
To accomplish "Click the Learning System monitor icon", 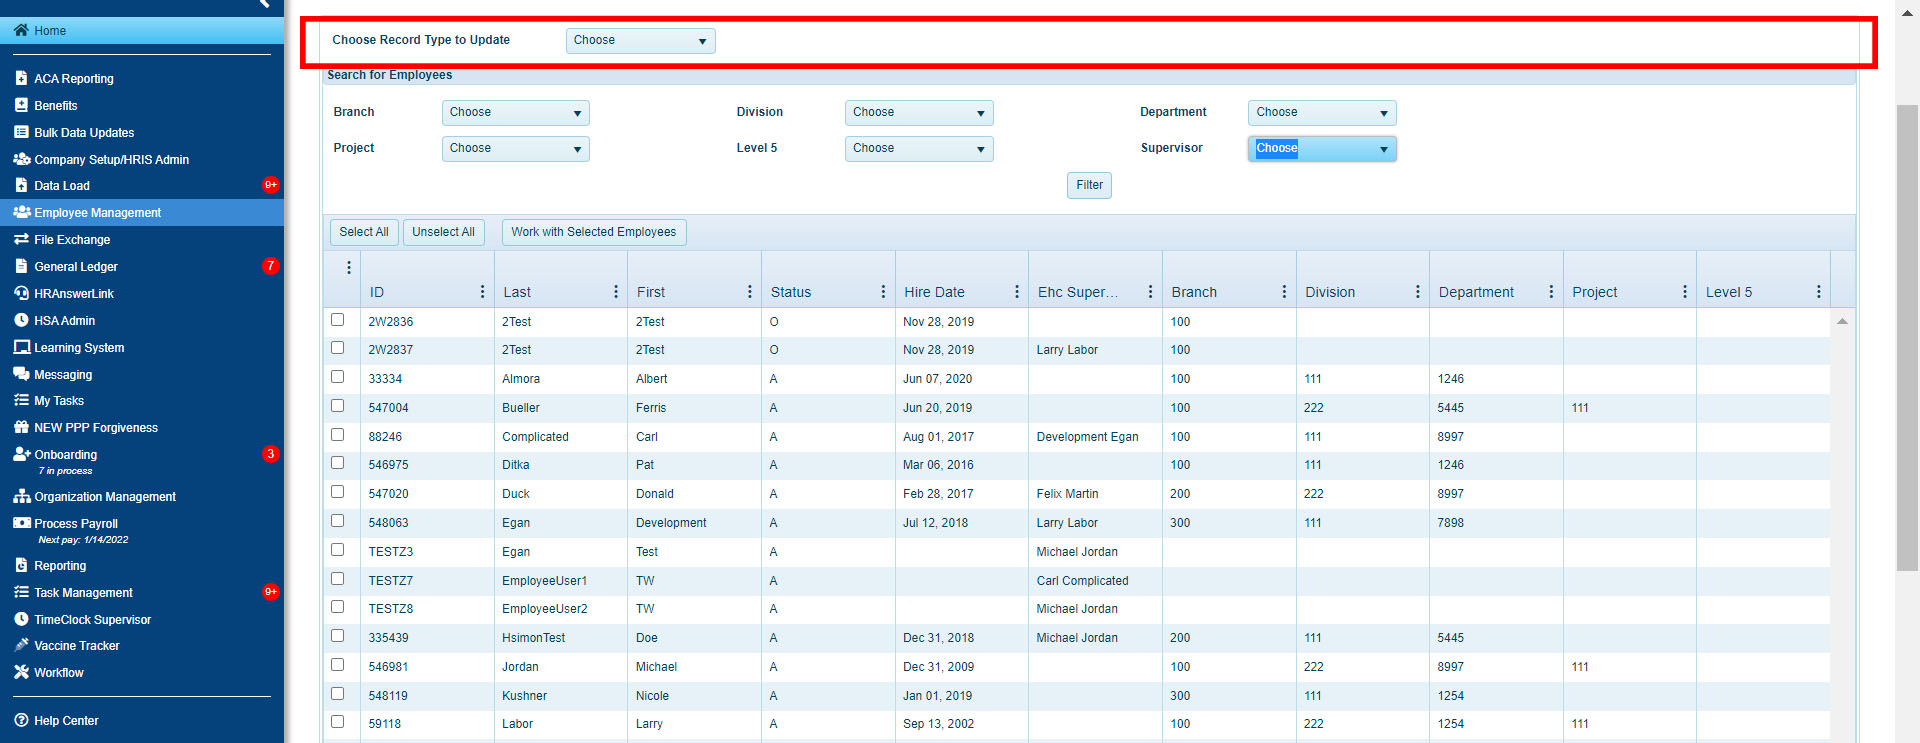I will (21, 347).
